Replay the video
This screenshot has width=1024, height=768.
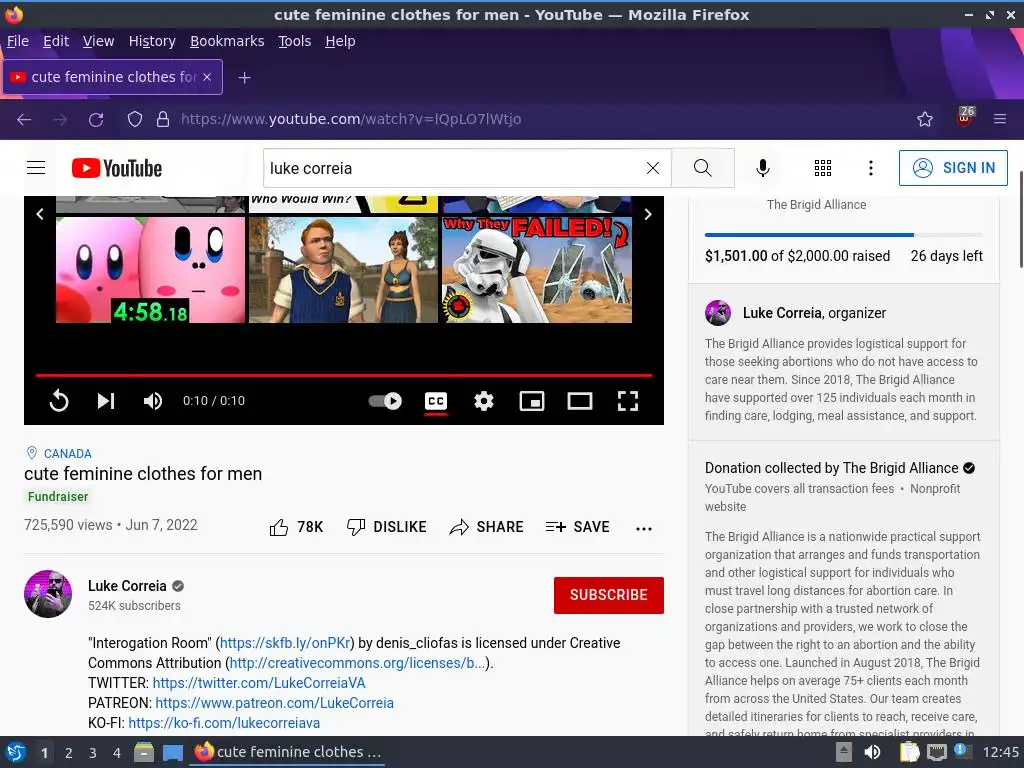tap(59, 400)
